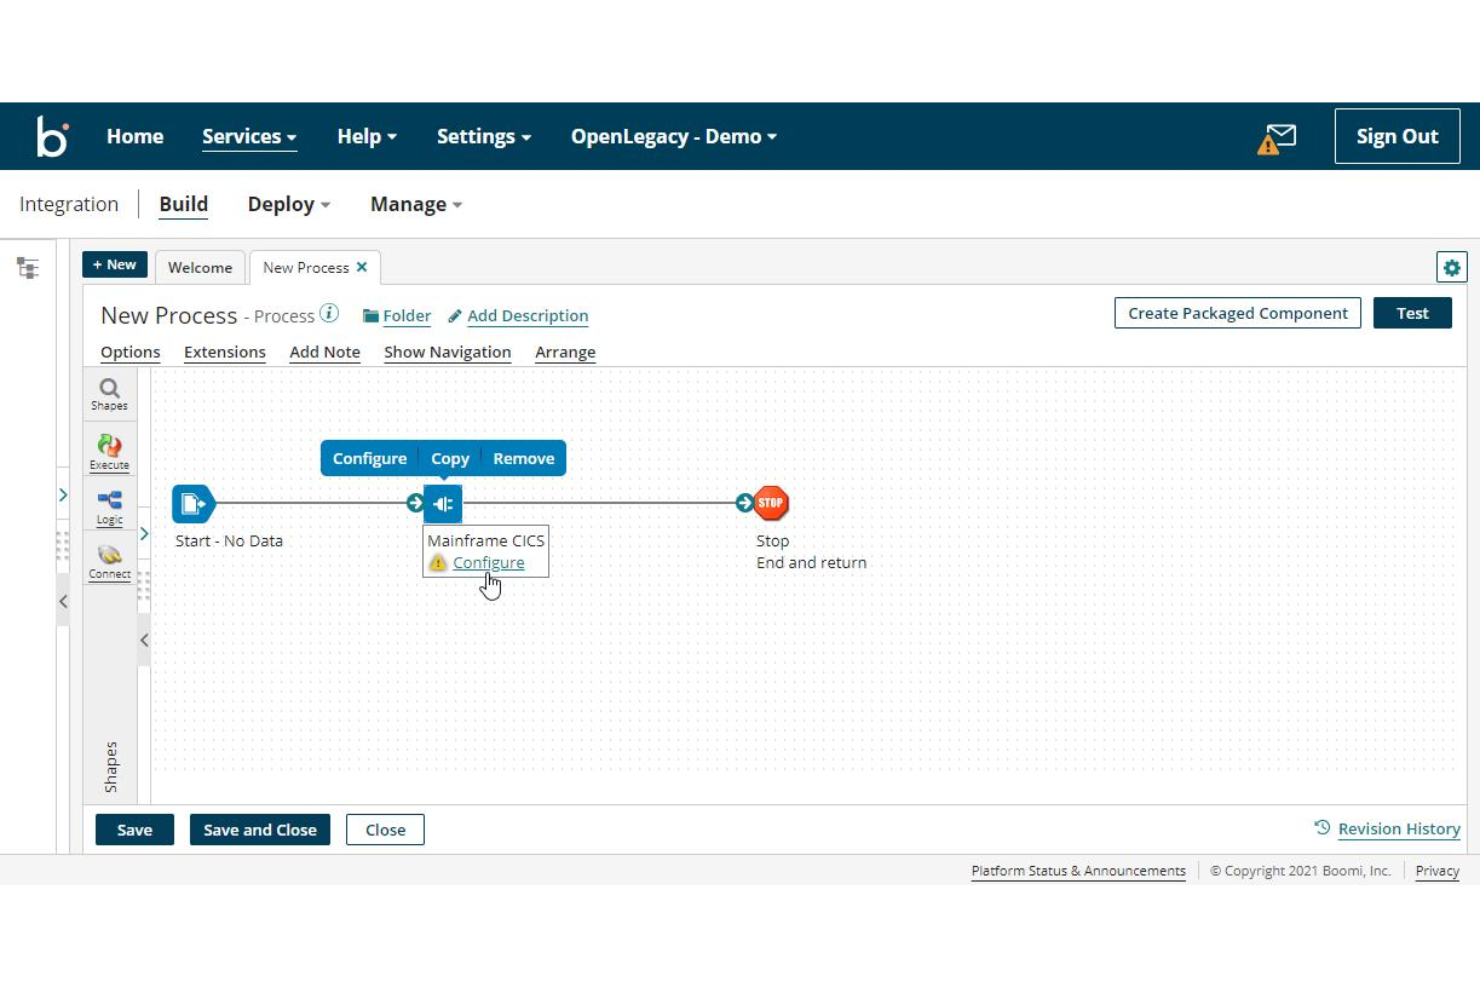Click the New Process title text
Screen dimensions: 1480x987
pos(169,315)
